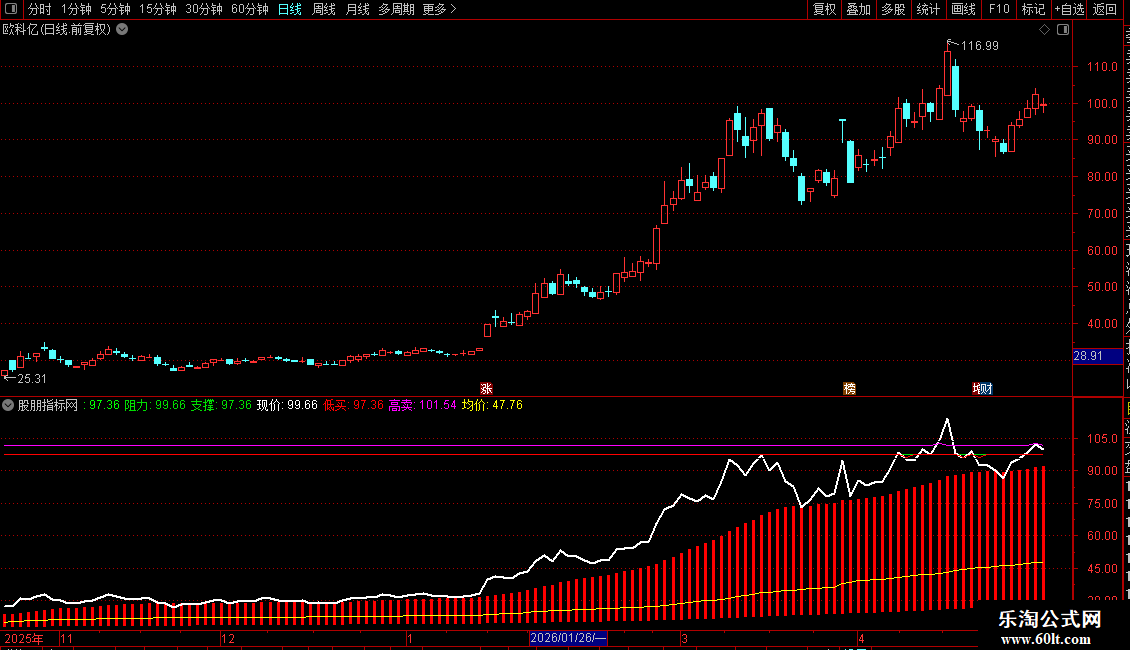1130x650 pixels.
Task: Click the 116.99 high price flag
Action: 974,45
